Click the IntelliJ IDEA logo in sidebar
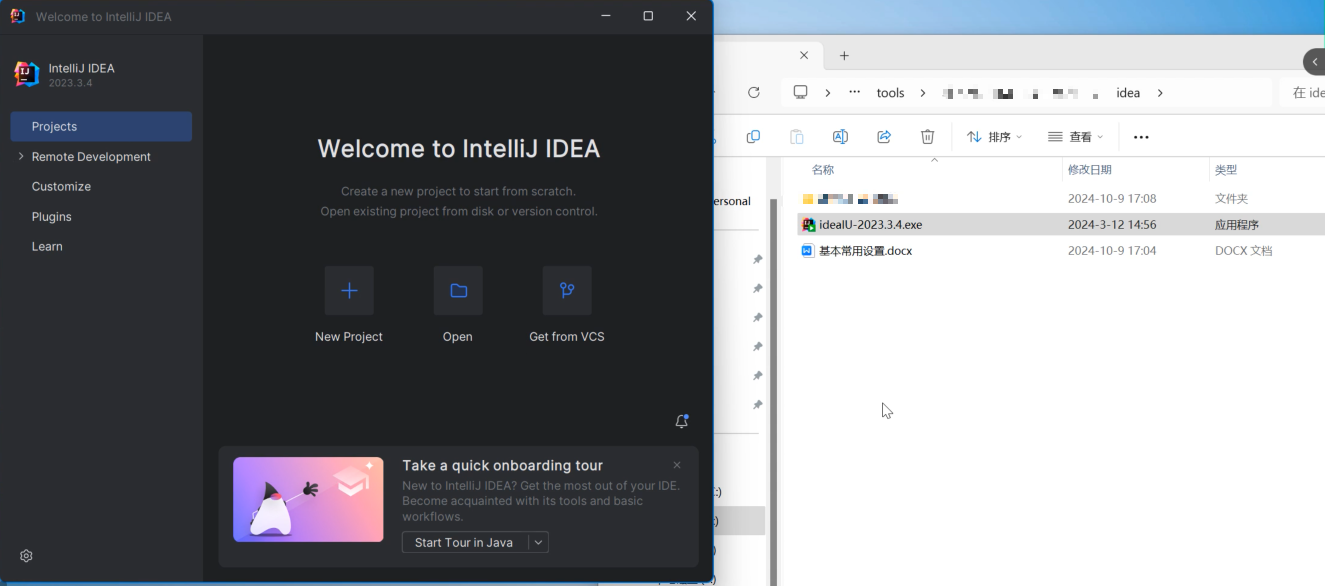Image resolution: width=1325 pixels, height=586 pixels. 26,74
